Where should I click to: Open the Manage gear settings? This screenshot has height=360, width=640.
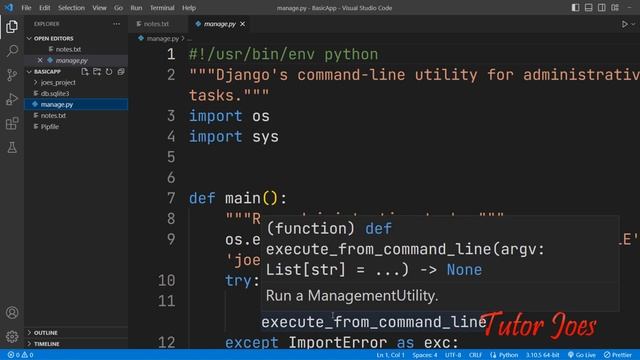[x=12, y=337]
